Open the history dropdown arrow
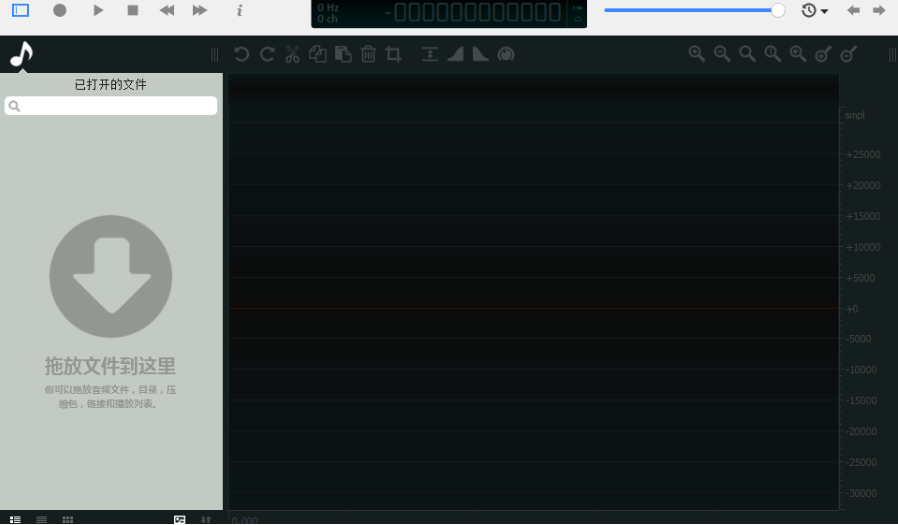The width and height of the screenshot is (898, 525). (x=824, y=11)
